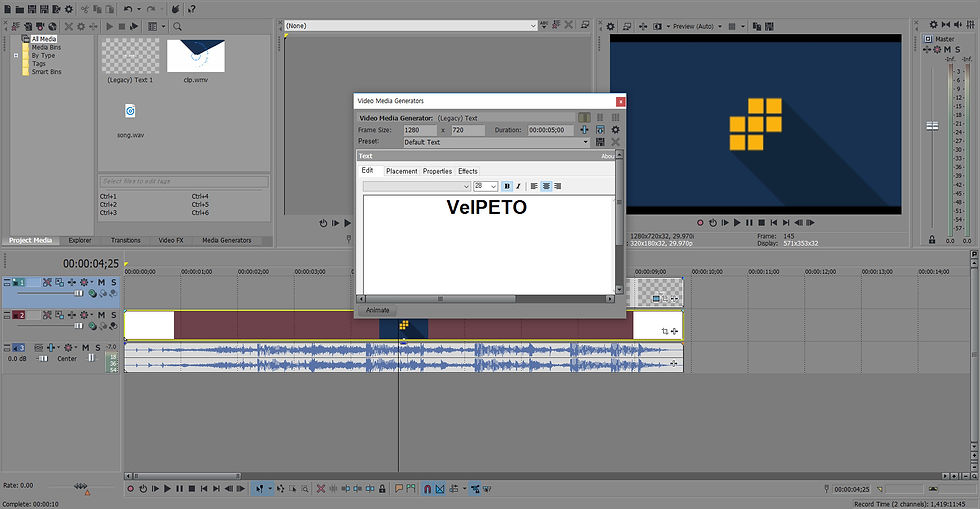Viewport: 980px width, 509px height.
Task: Open the undo history dropdown arrow
Action: coord(139,9)
